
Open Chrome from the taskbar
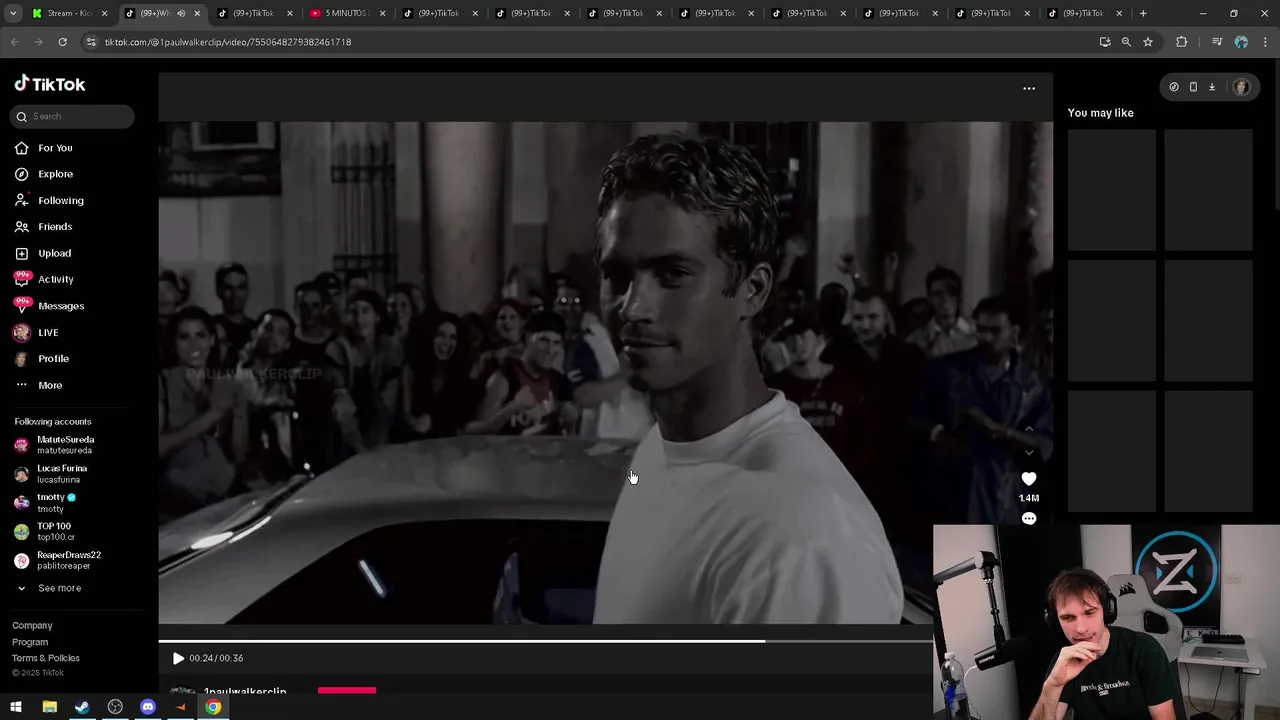click(213, 707)
